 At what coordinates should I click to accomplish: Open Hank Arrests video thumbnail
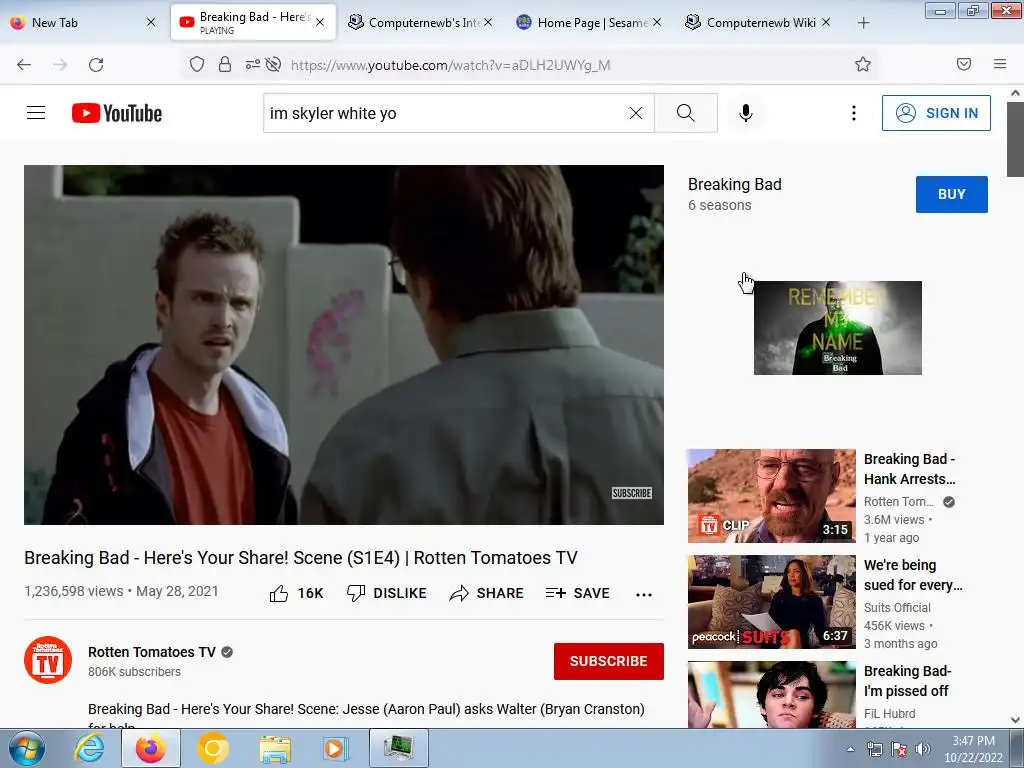coord(771,496)
